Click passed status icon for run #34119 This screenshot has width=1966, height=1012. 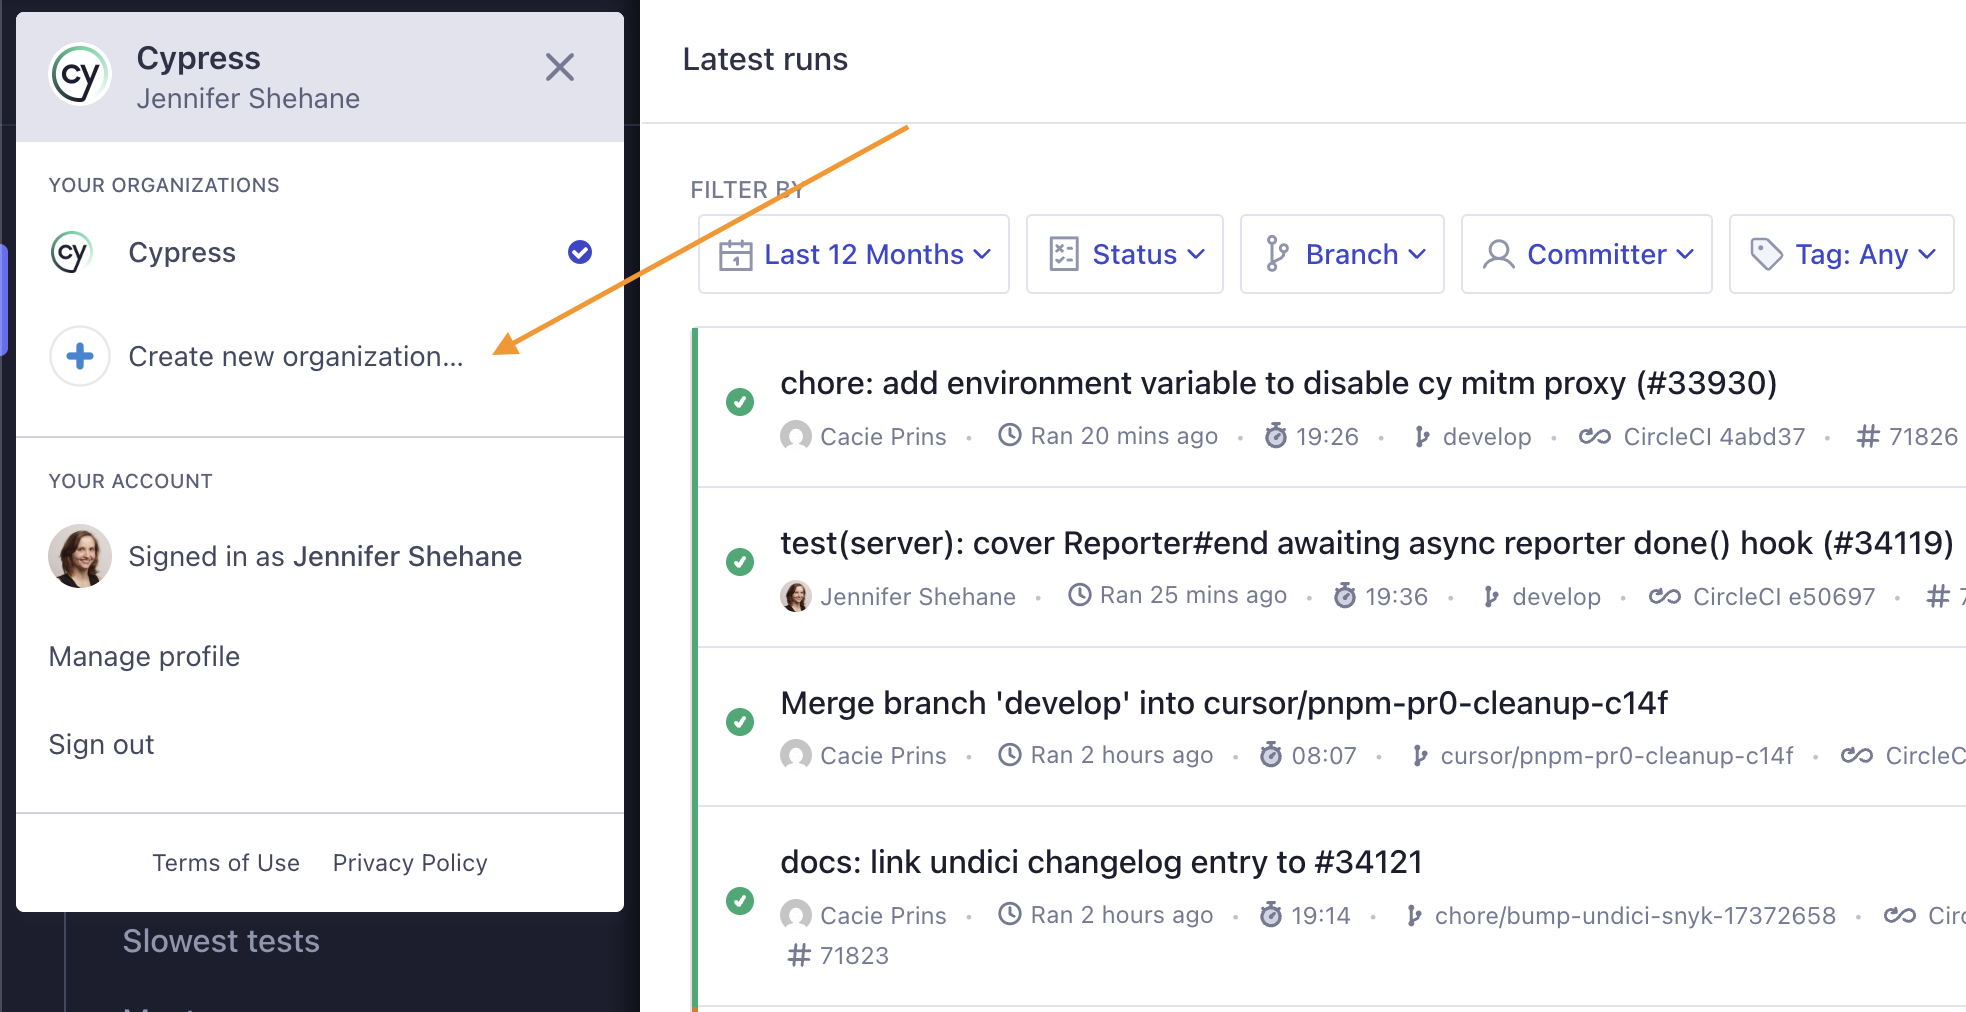coord(740,562)
